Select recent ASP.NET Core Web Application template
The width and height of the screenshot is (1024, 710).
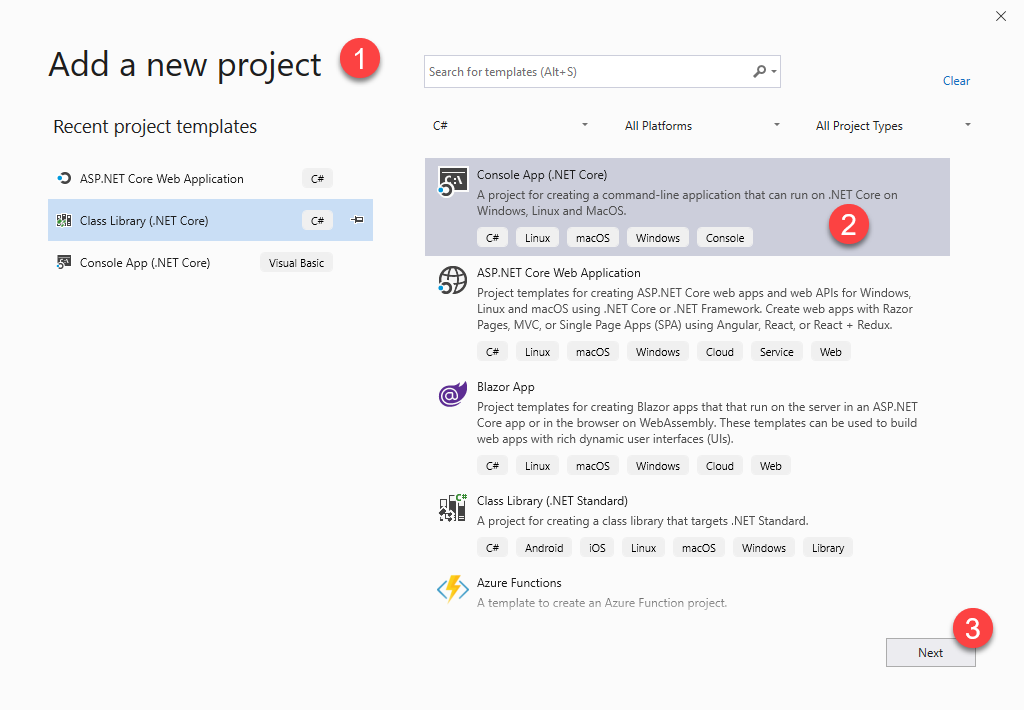click(210, 178)
